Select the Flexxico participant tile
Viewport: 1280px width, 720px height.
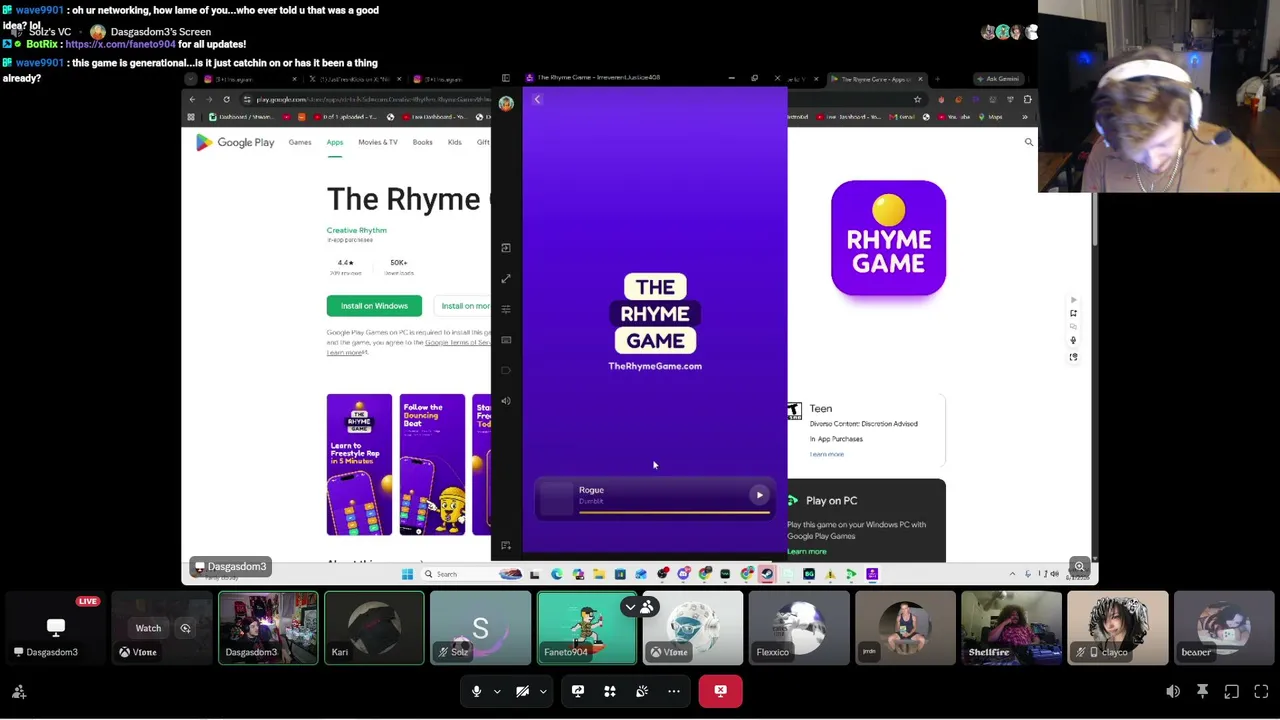[x=798, y=628]
